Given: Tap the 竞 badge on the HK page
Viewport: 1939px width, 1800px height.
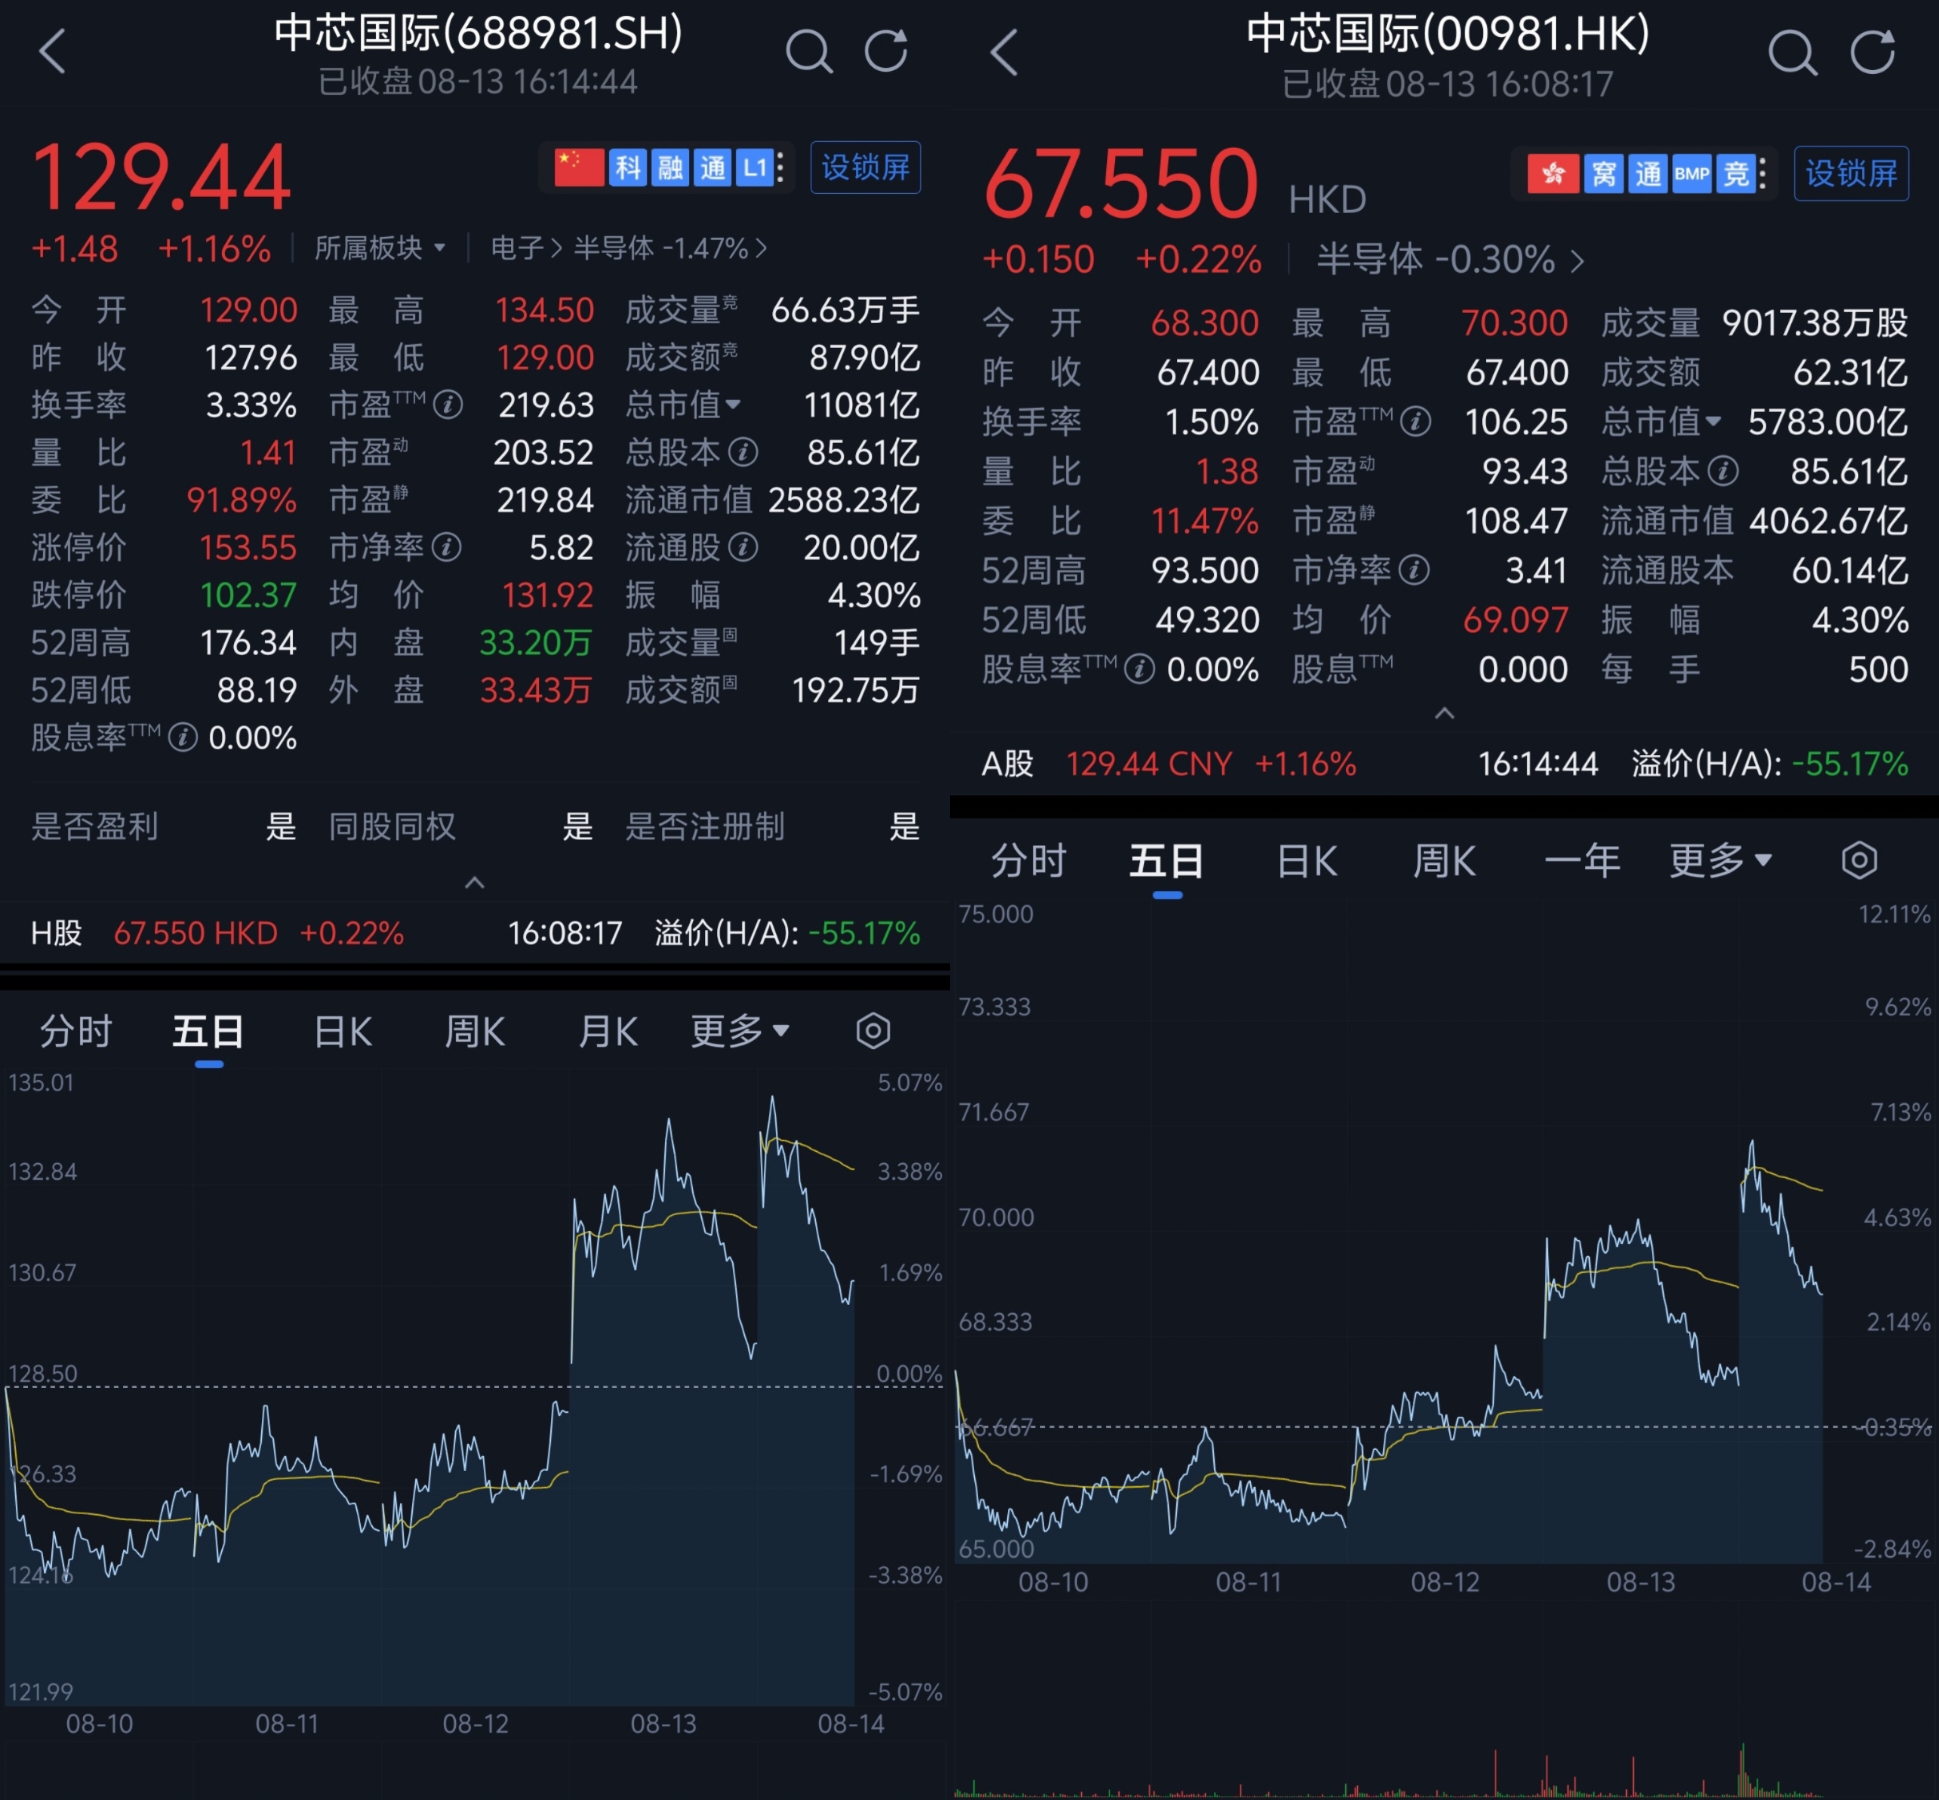Looking at the screenshot, I should pyautogui.click(x=1736, y=174).
